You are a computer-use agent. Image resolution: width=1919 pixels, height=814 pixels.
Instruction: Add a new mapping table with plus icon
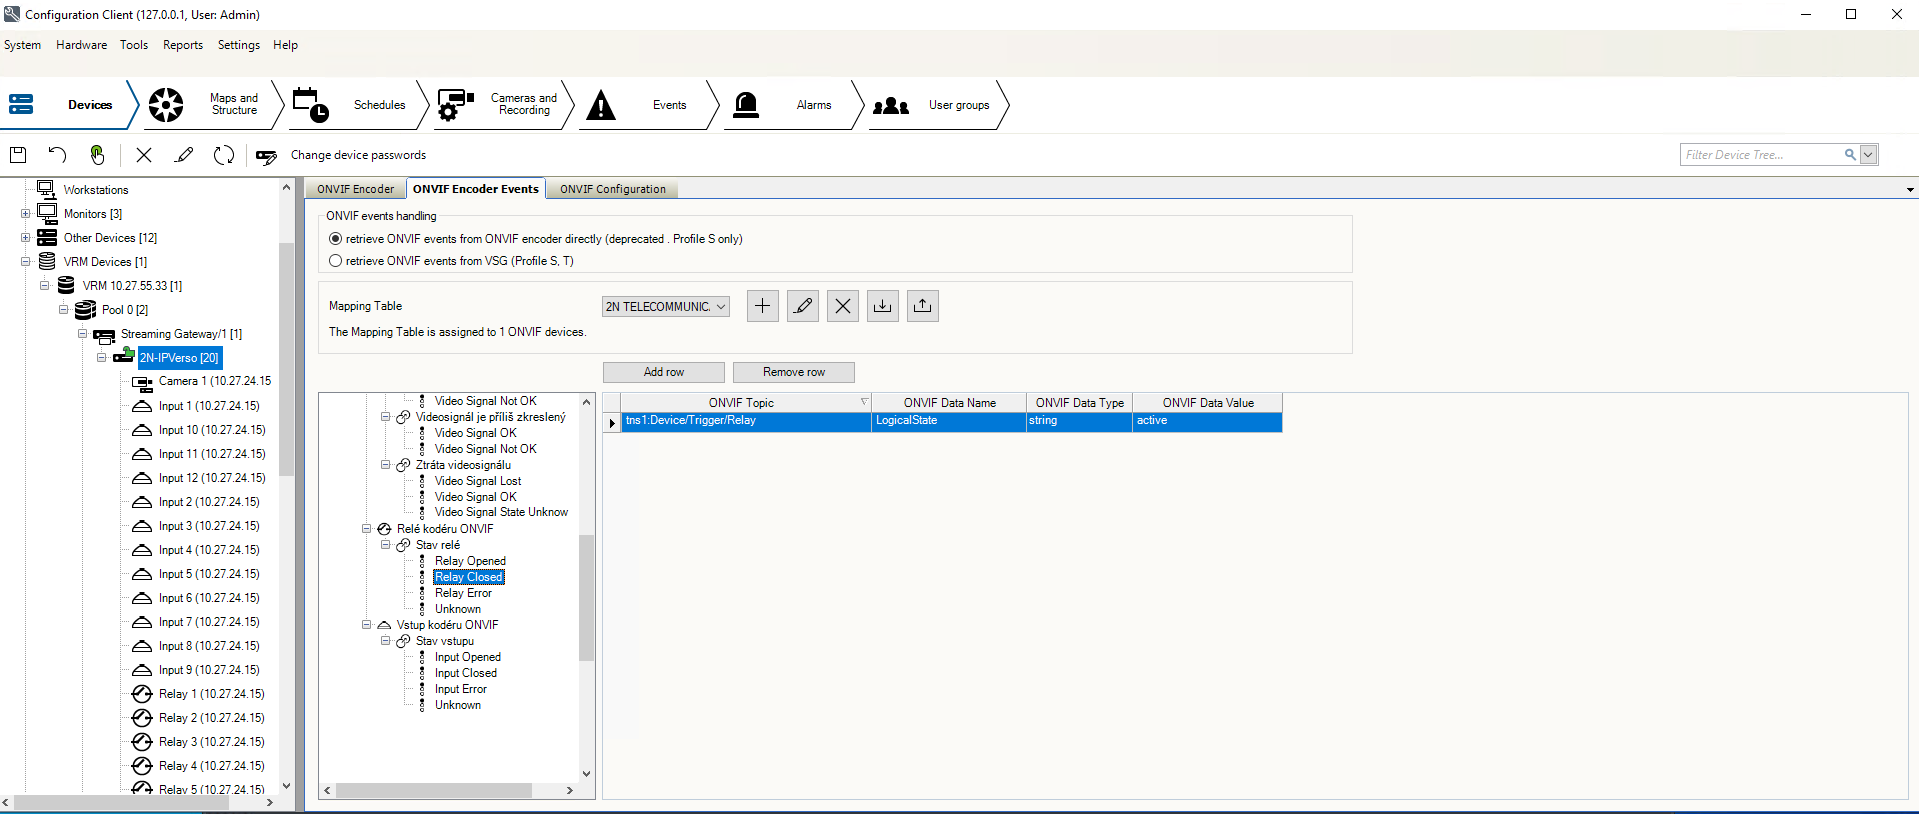click(762, 306)
